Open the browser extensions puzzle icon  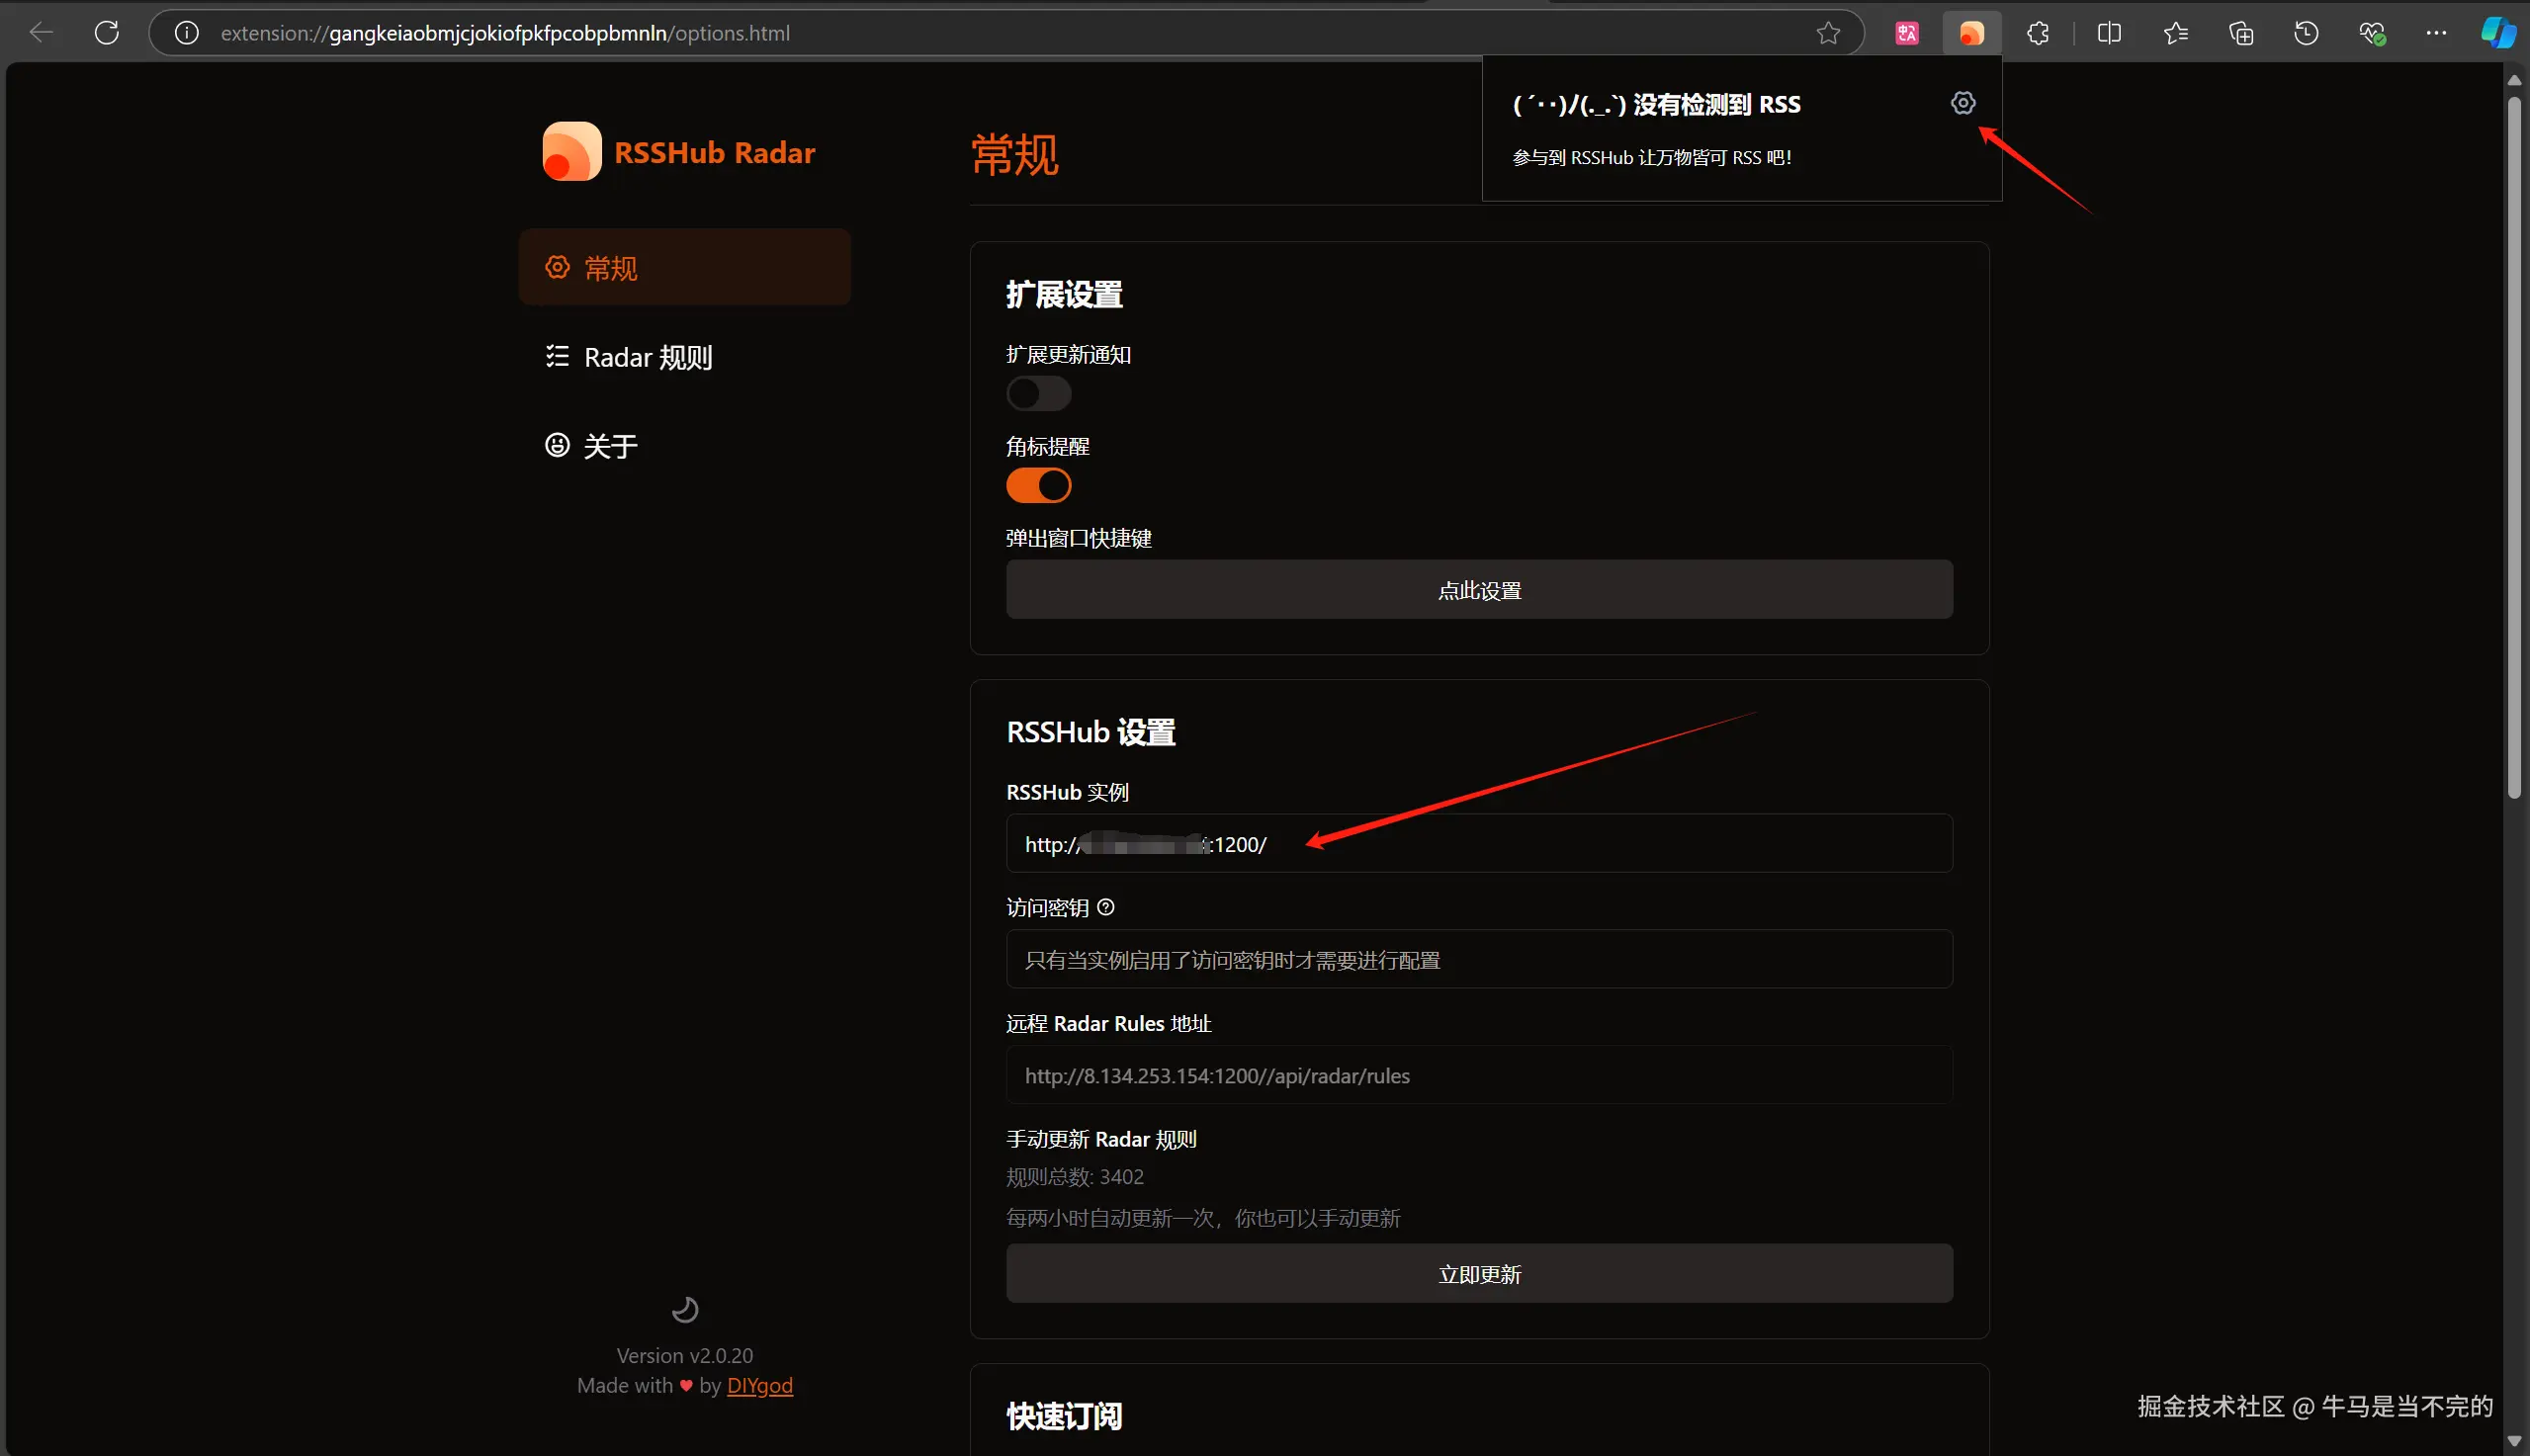[2037, 33]
